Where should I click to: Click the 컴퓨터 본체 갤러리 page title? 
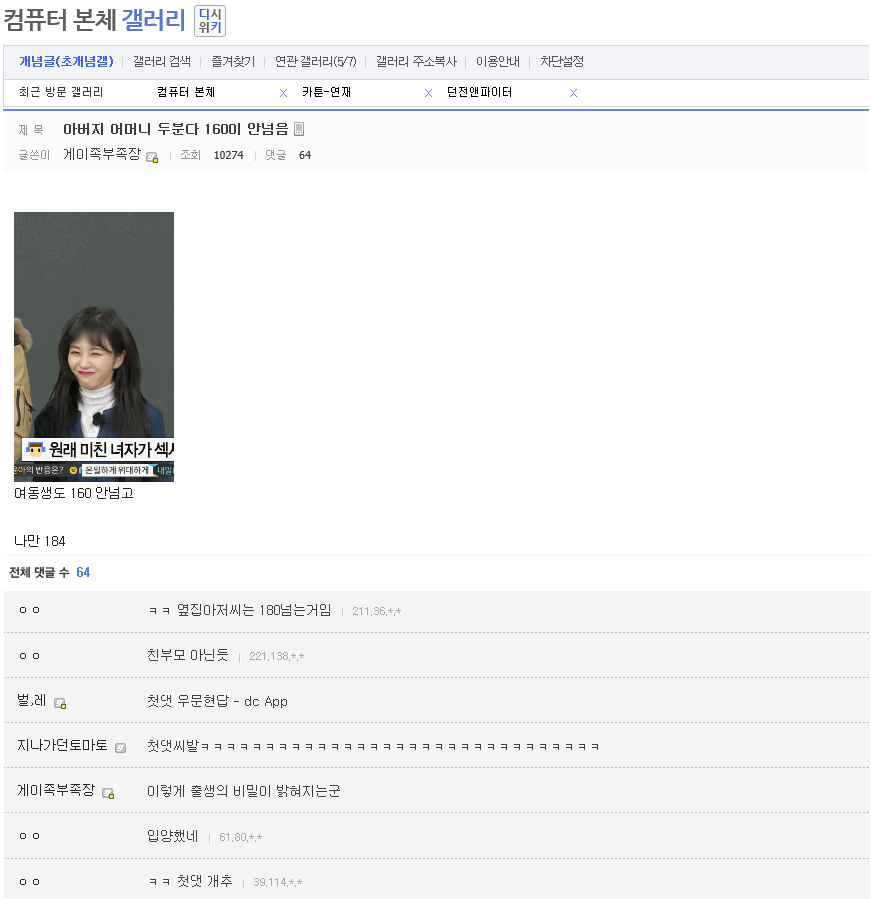95,20
